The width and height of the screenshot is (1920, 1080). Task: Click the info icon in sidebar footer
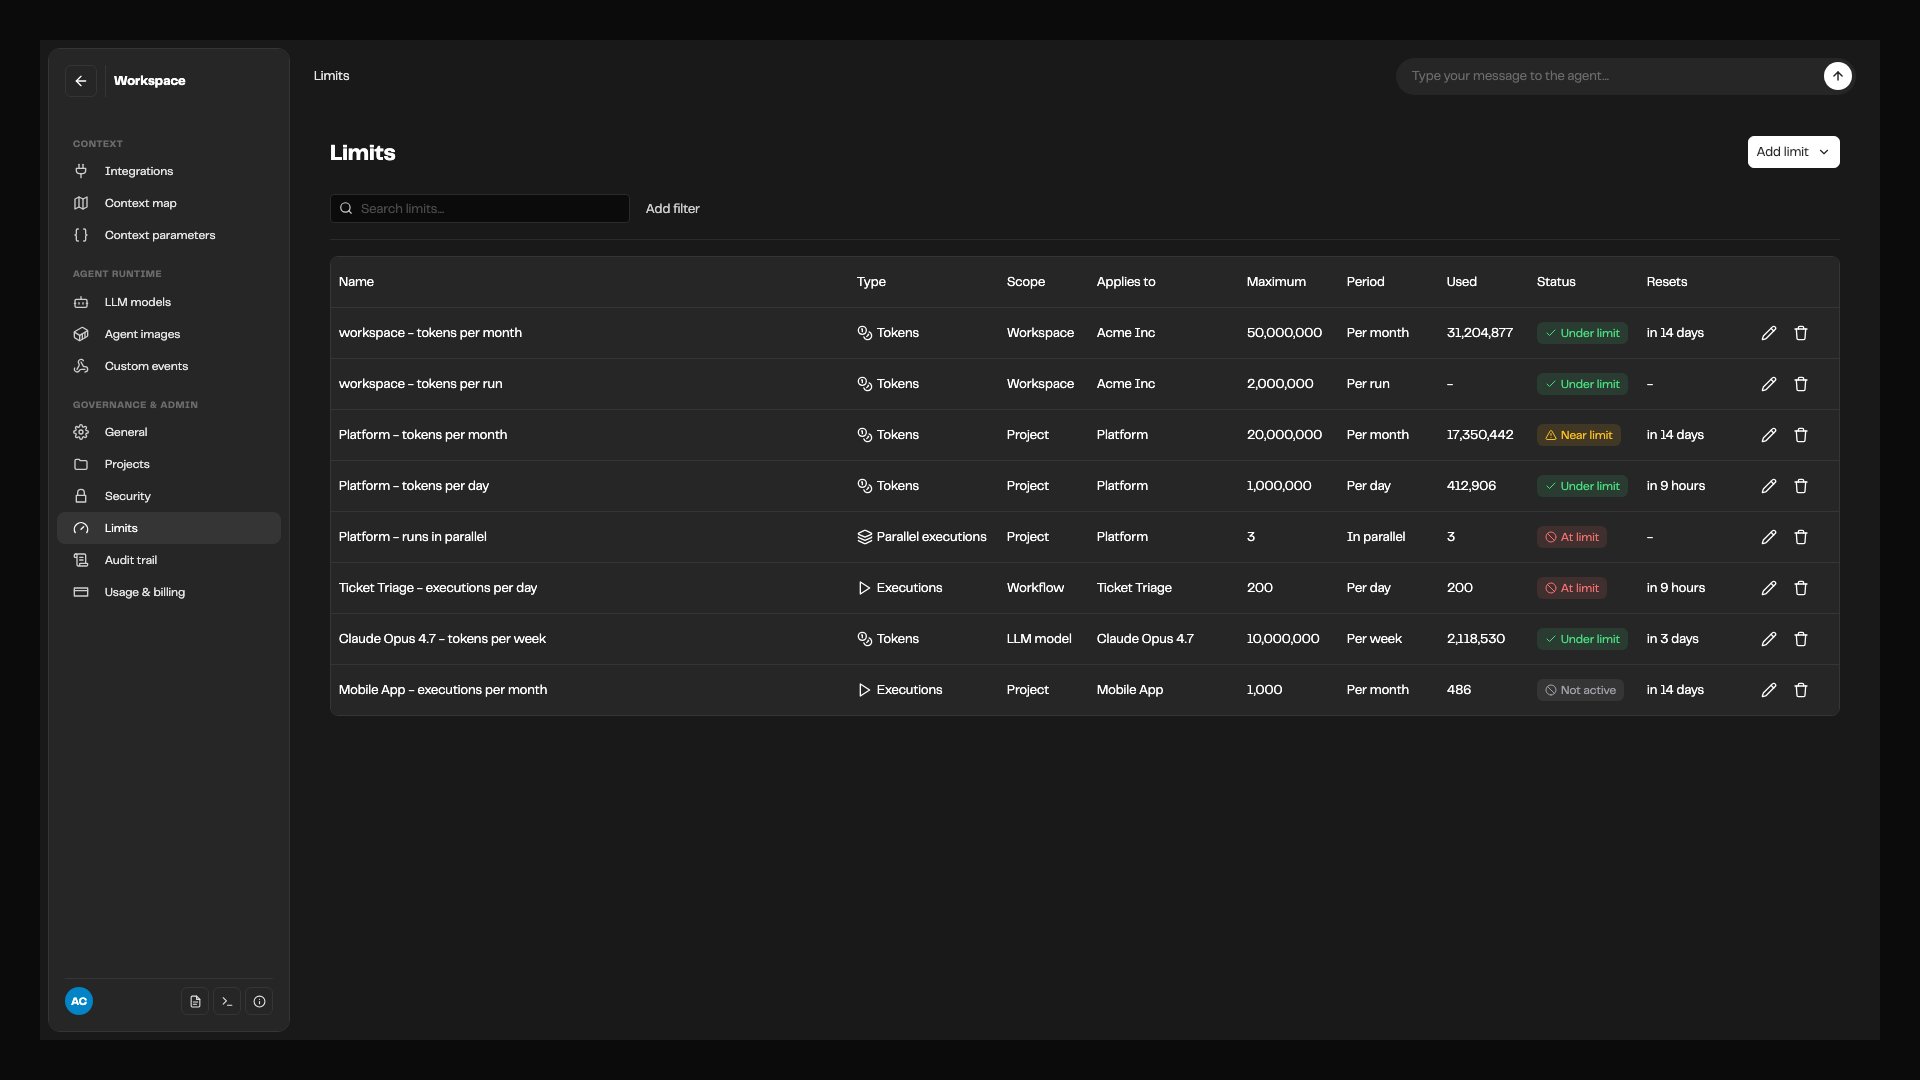pos(259,1001)
